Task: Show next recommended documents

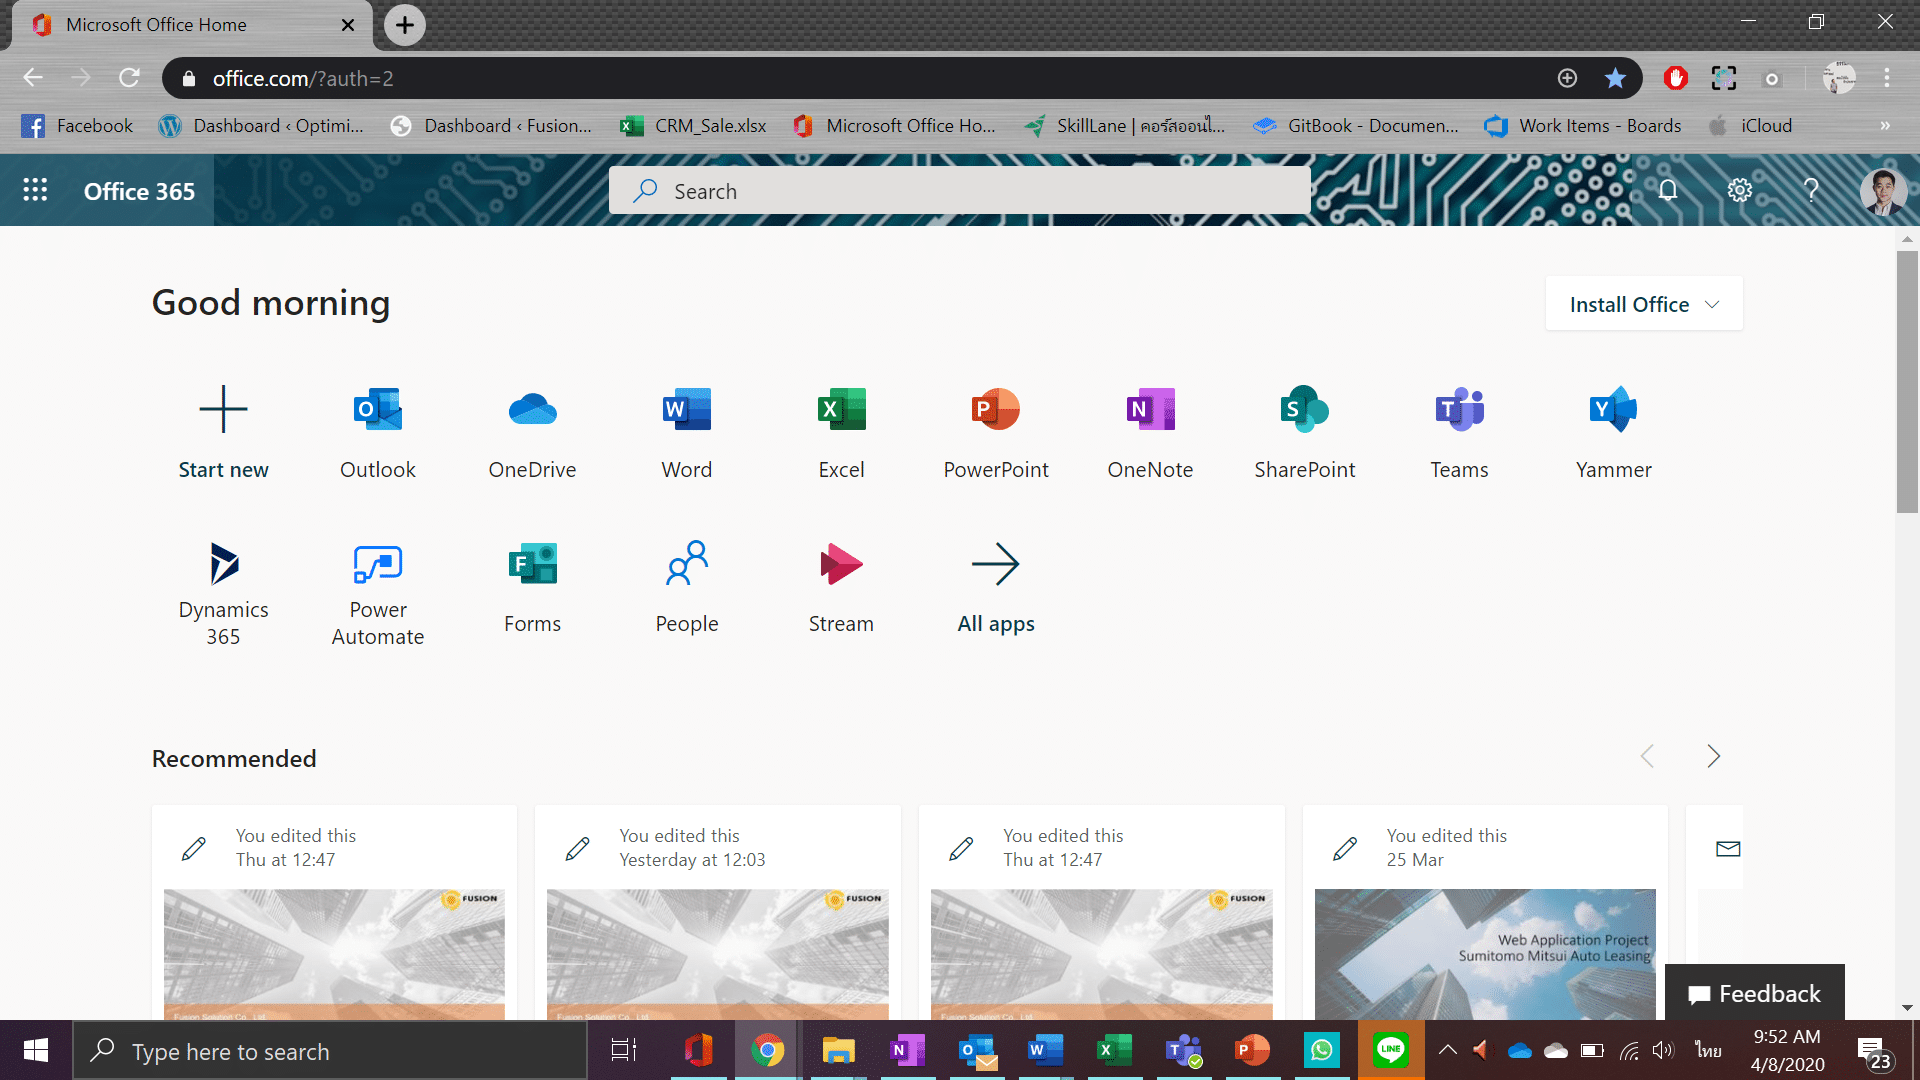Action: click(x=1713, y=756)
